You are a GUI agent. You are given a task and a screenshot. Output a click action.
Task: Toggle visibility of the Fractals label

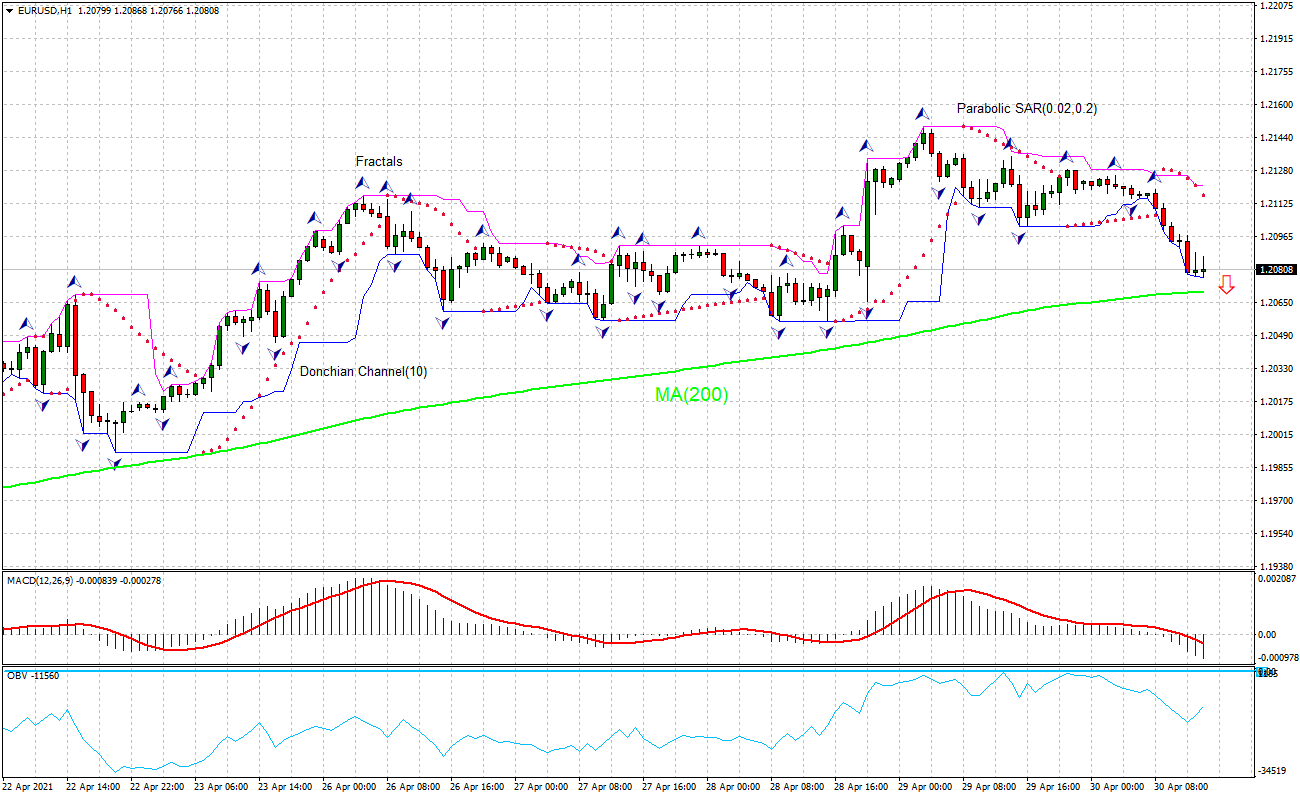coord(380,161)
